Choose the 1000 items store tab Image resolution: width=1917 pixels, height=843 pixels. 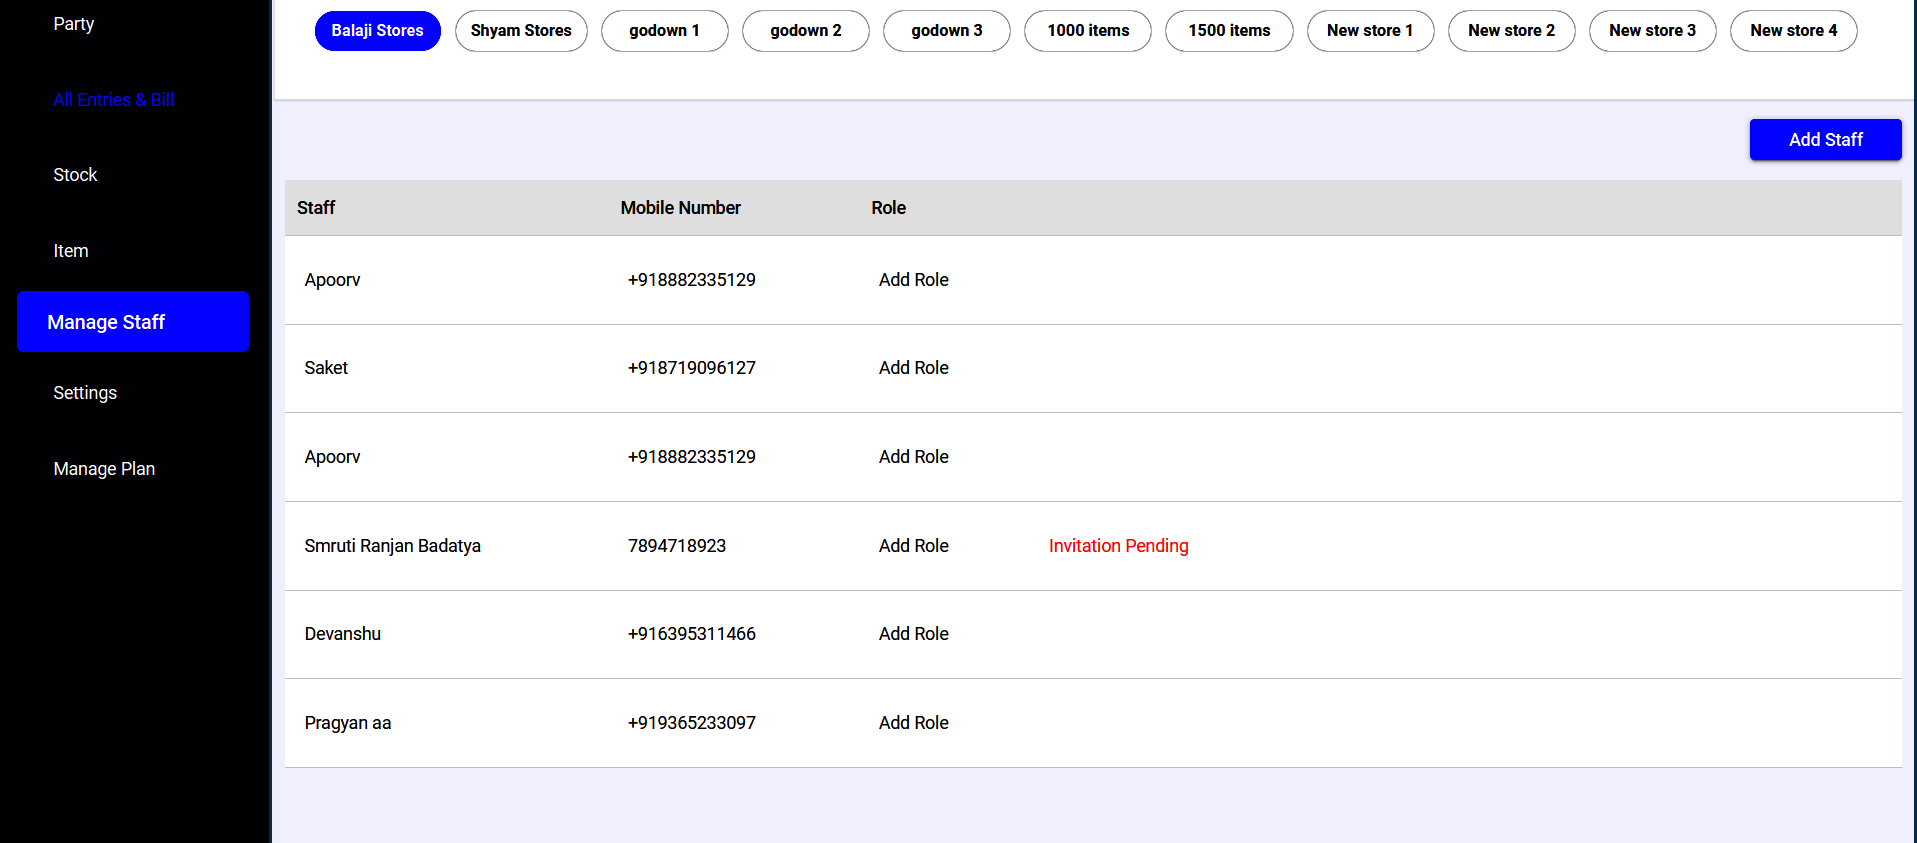(1088, 31)
